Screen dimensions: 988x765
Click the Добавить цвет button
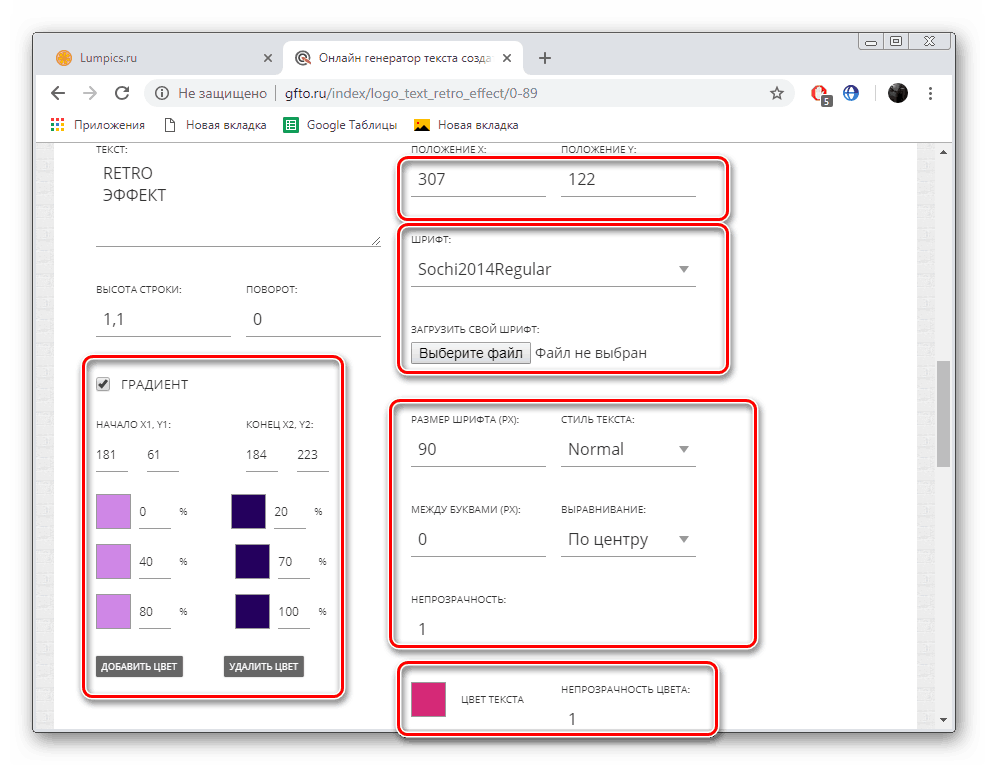[x=139, y=667]
